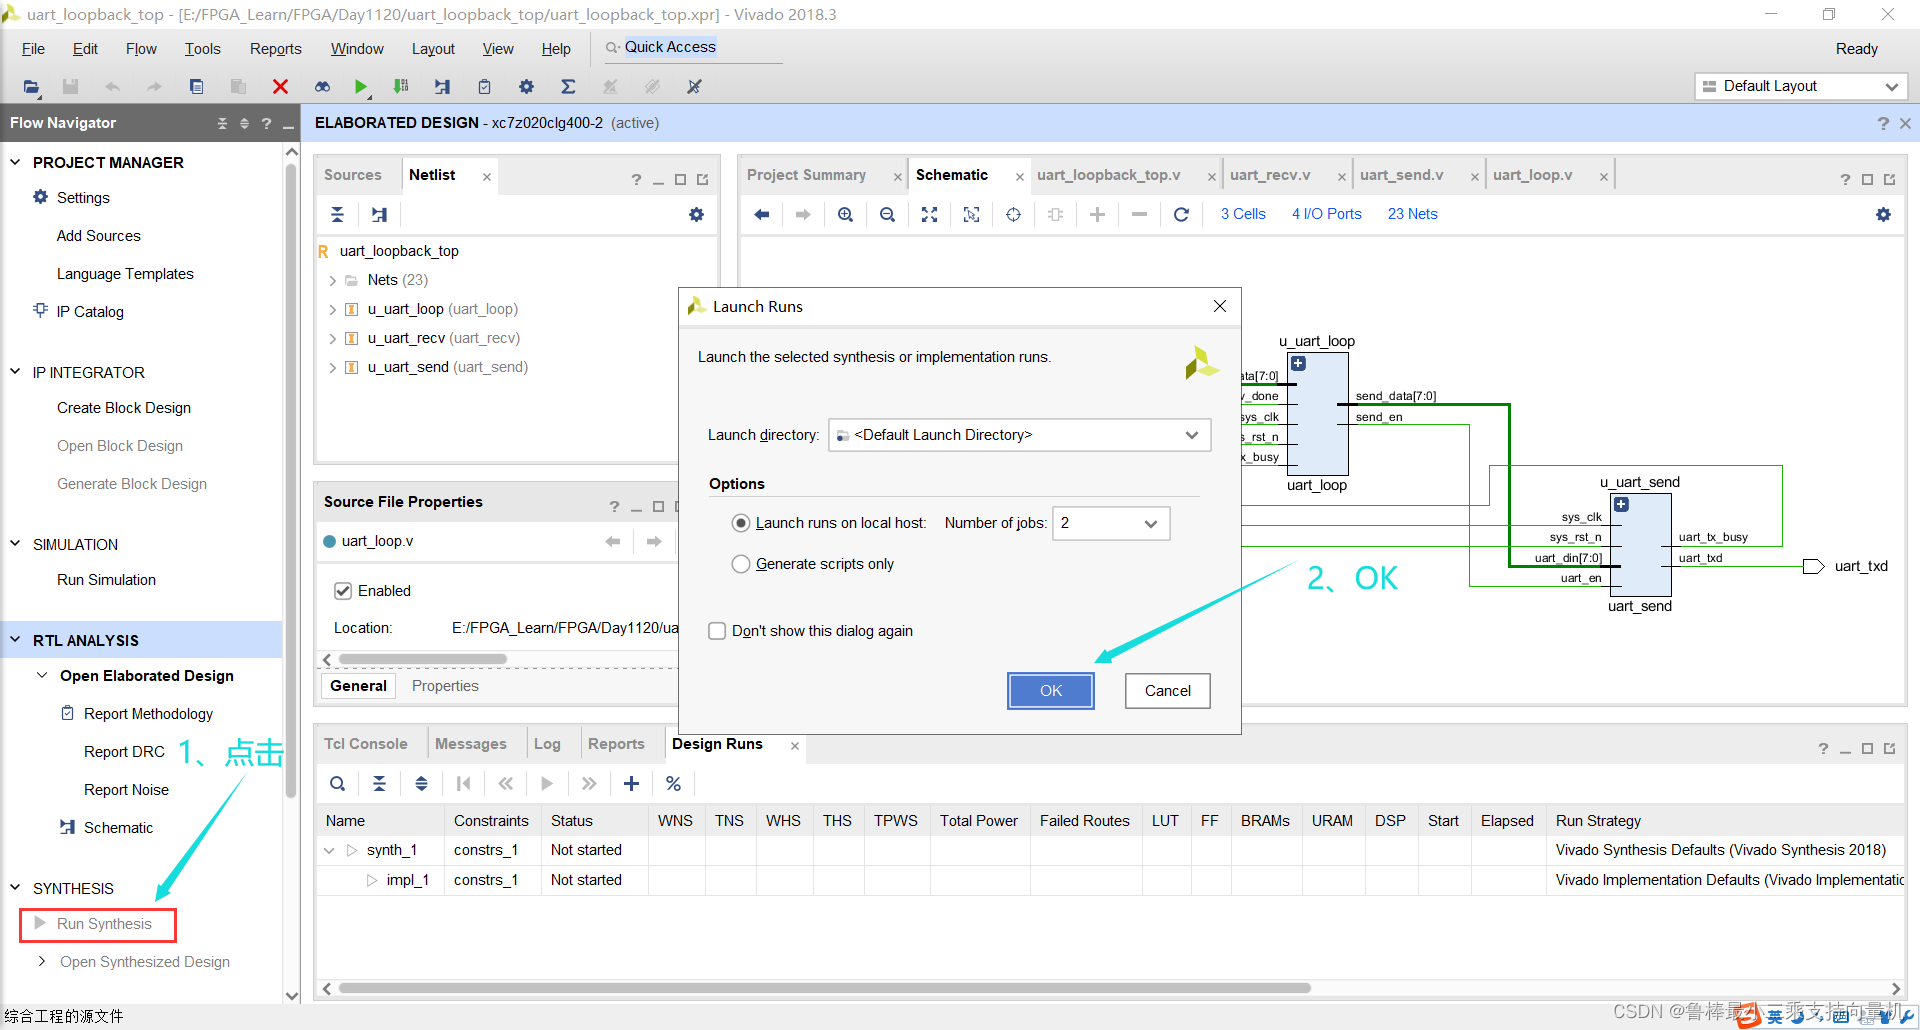
Task: Select Launch runs on local host radio
Action: [x=741, y=523]
